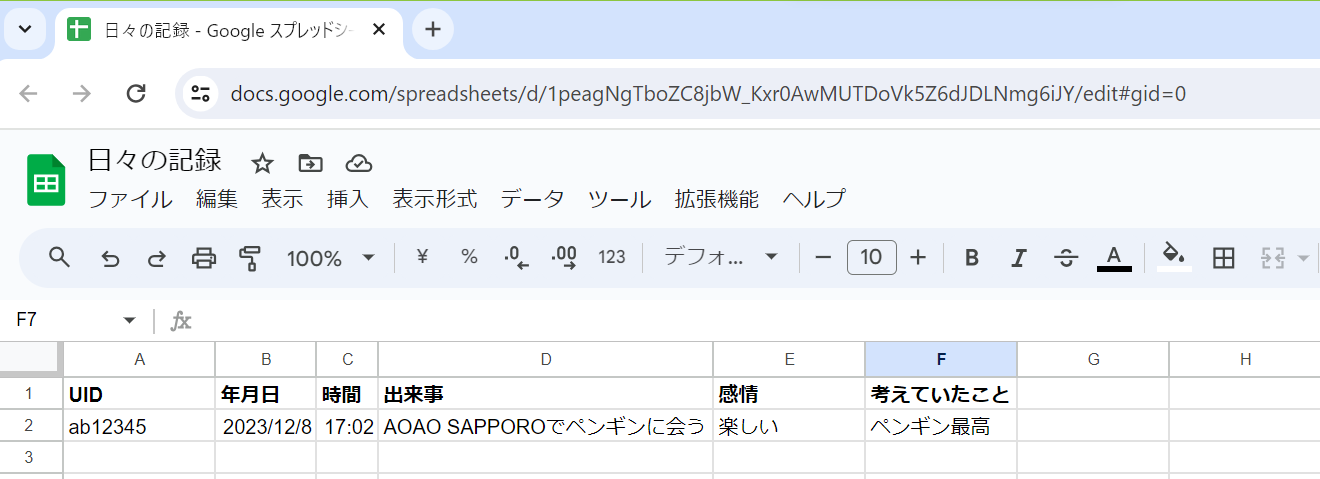Viewport: 1320px width, 479px height.
Task: Toggle strikethrough formatting
Action: click(x=1066, y=258)
